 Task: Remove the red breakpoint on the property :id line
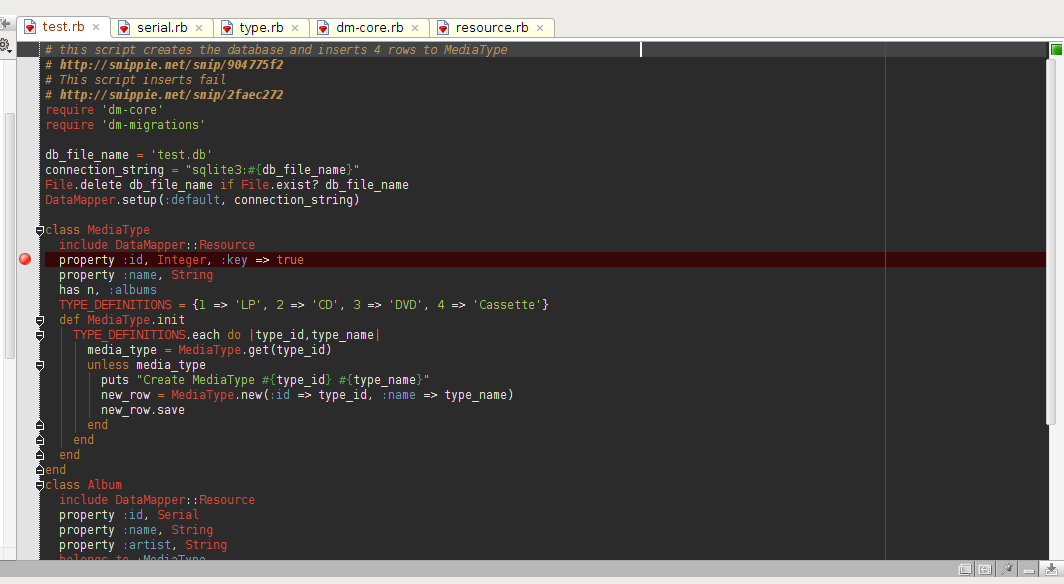coord(25,259)
